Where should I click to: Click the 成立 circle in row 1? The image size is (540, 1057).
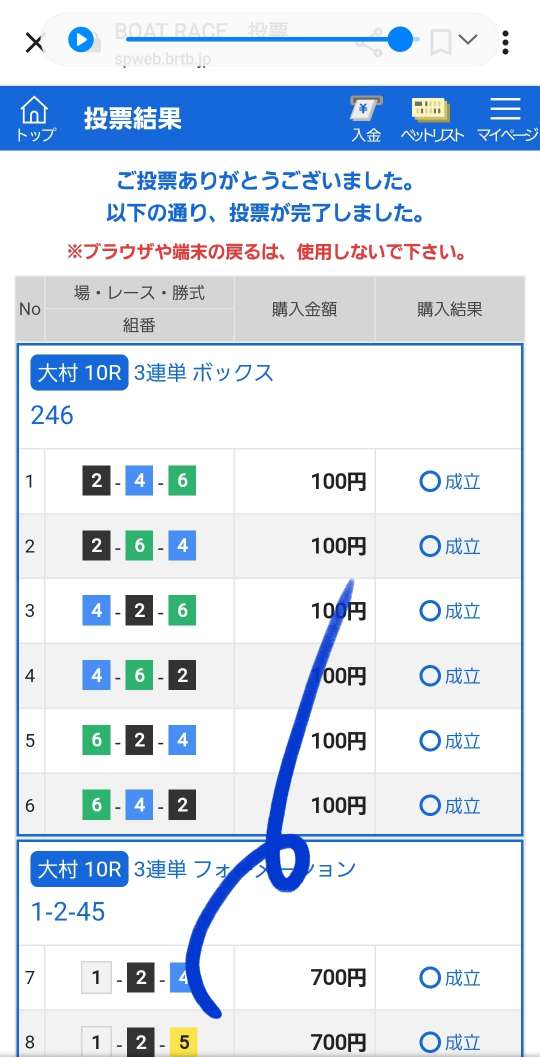point(429,481)
